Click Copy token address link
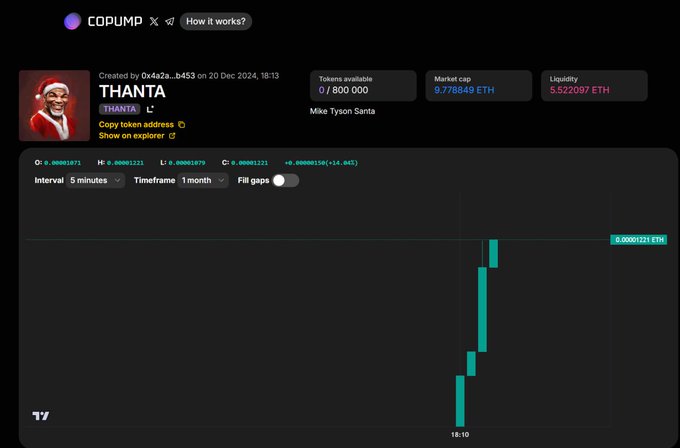 136,124
